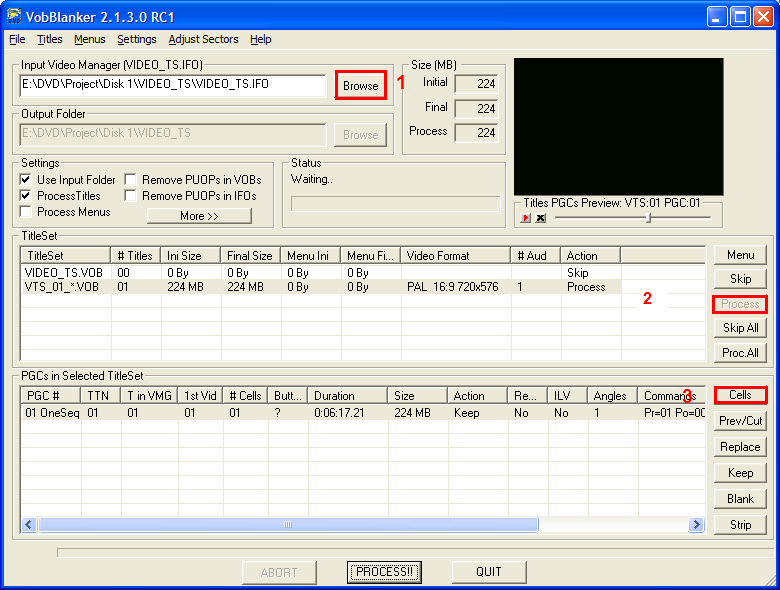Click the Blank button
780x590 pixels.
pyautogui.click(x=740, y=498)
